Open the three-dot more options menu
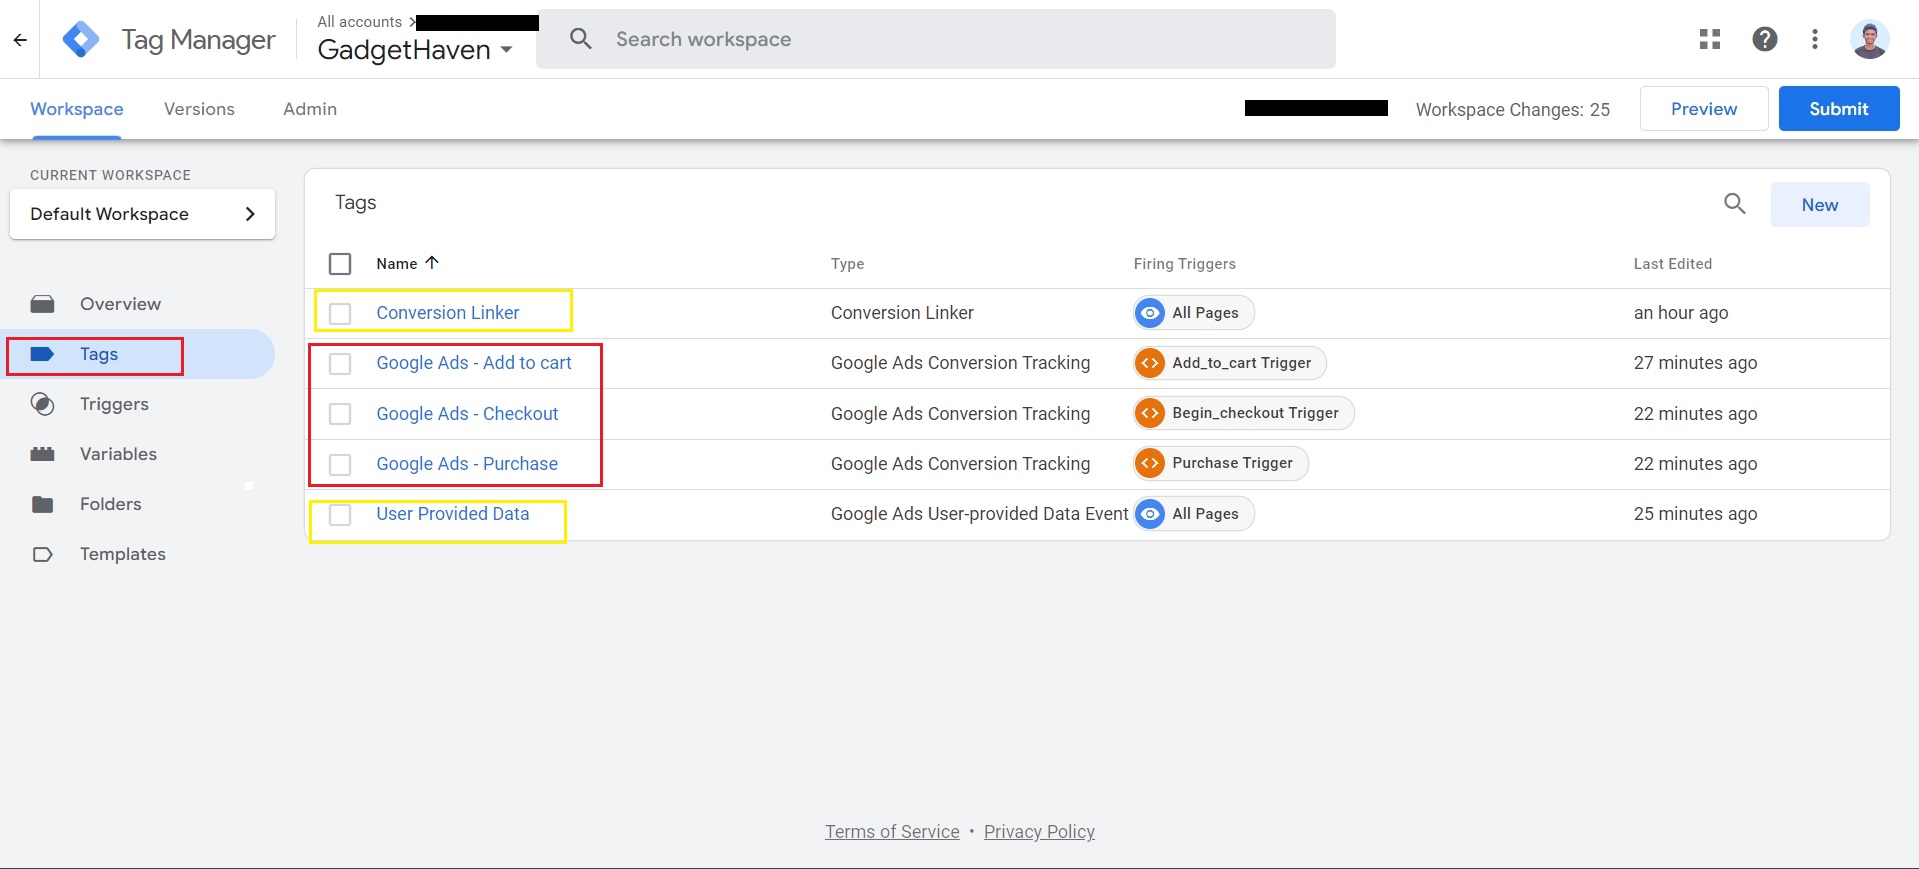This screenshot has height=869, width=1919. (1815, 39)
